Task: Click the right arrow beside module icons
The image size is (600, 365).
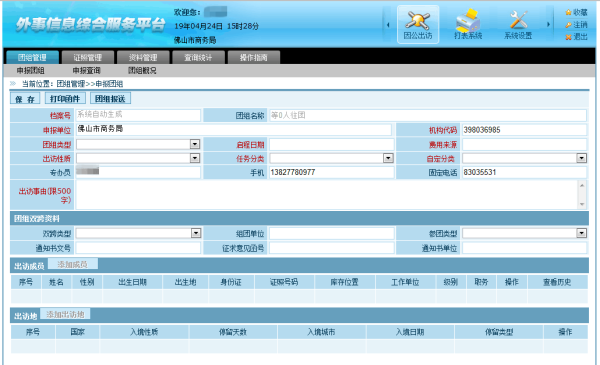Action: click(x=548, y=24)
